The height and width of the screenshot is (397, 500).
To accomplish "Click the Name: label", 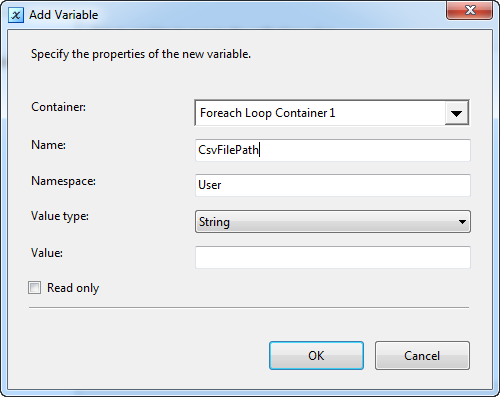I will tap(48, 145).
